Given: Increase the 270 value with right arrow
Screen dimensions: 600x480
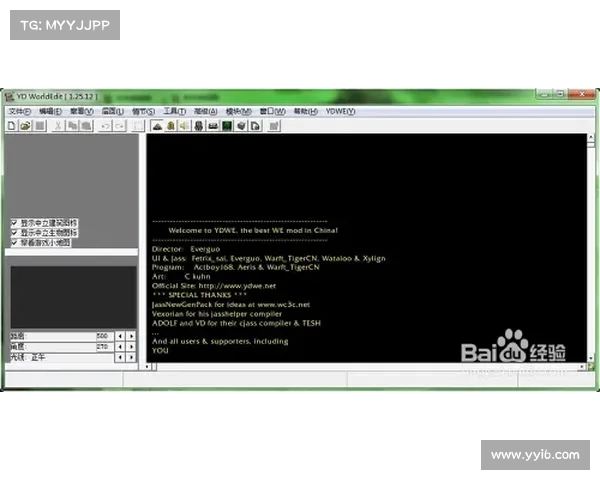Looking at the screenshot, I should (x=131, y=347).
